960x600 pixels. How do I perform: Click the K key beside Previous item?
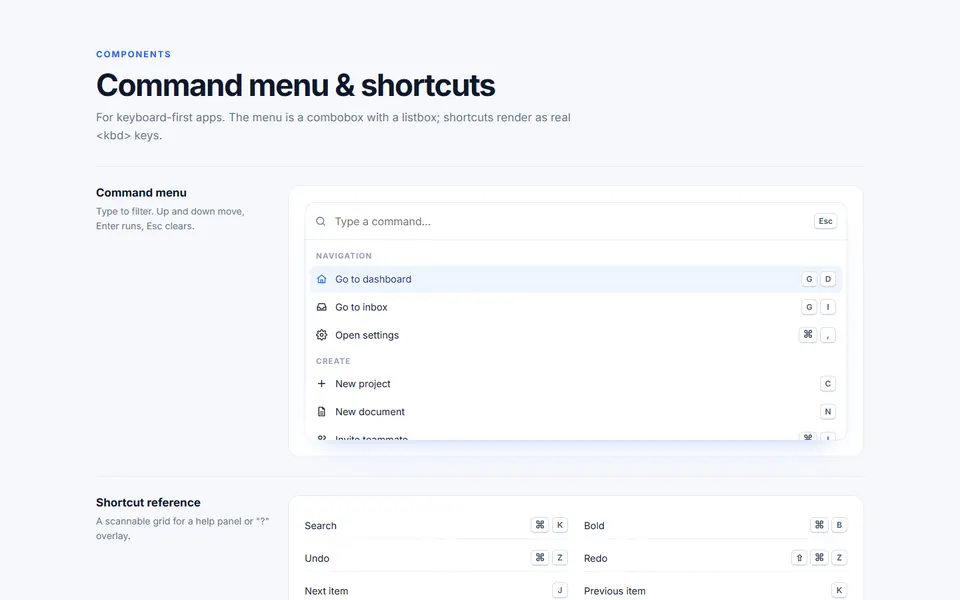tap(839, 590)
